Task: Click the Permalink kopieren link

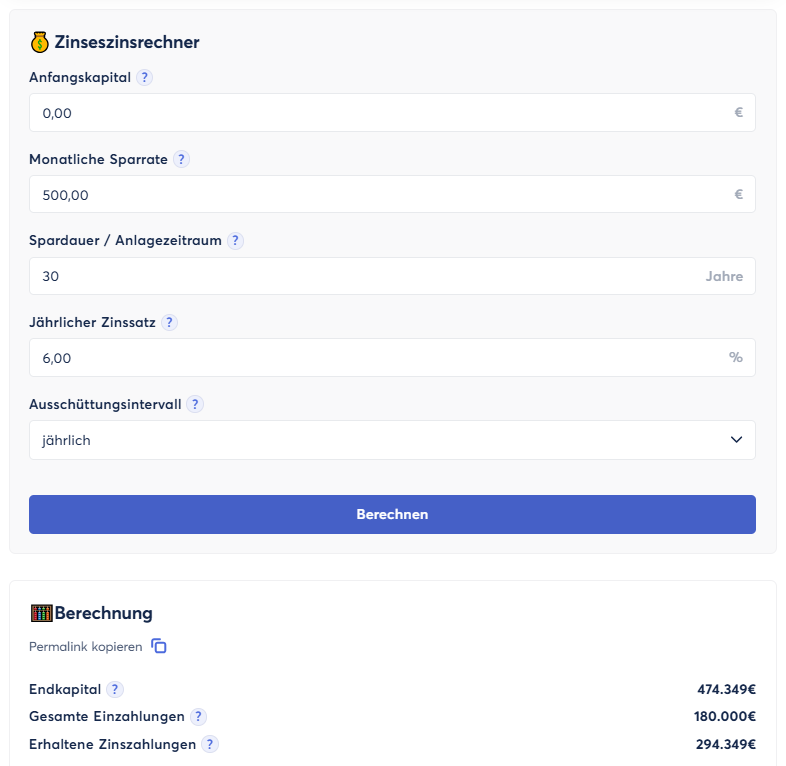Action: 86,647
